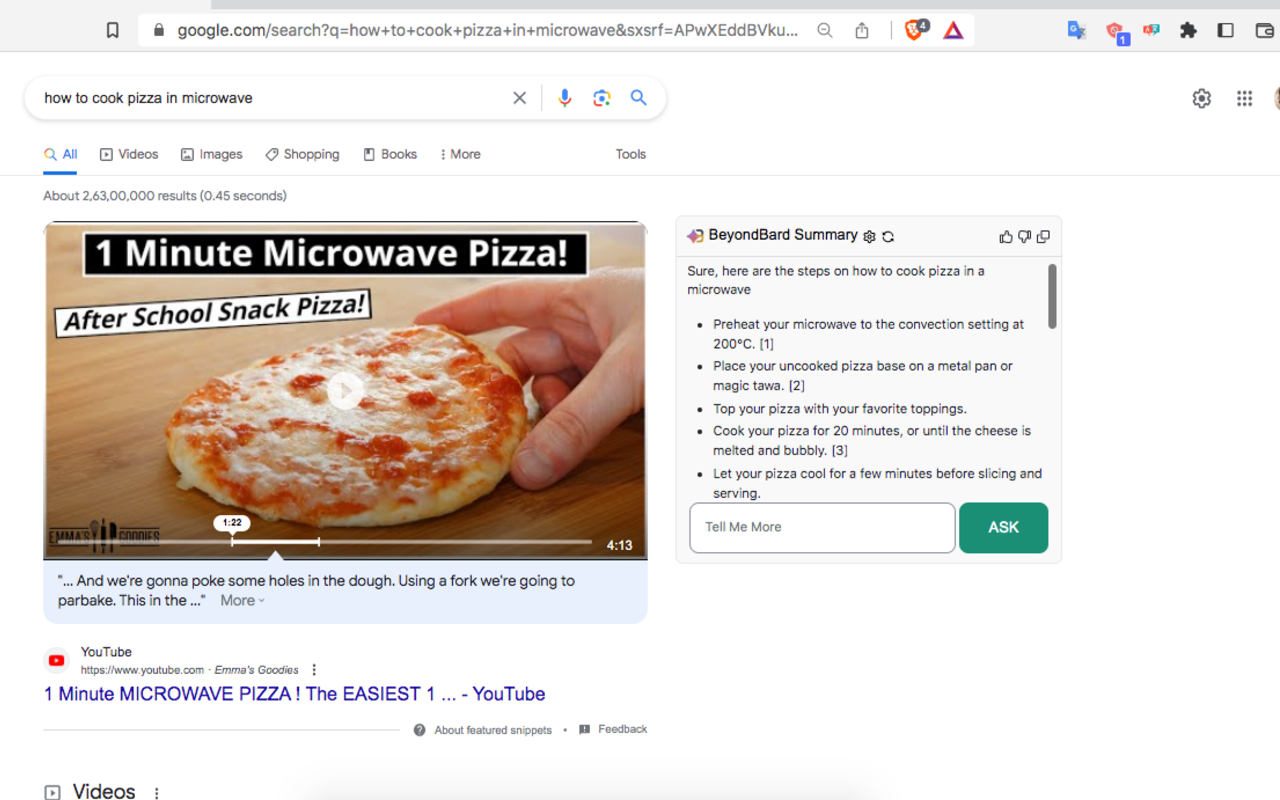The image size is (1280, 800).
Task: Click the 'Let your pizza cool' summary step
Action: click(877, 483)
